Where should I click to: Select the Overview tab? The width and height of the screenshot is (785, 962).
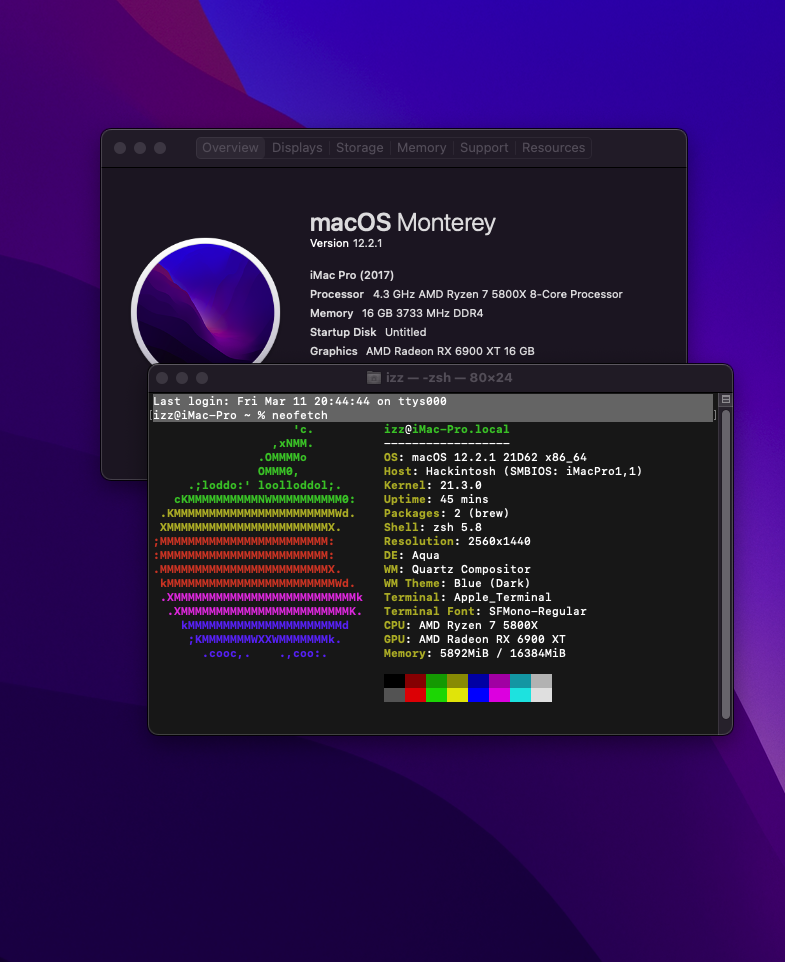coord(230,148)
